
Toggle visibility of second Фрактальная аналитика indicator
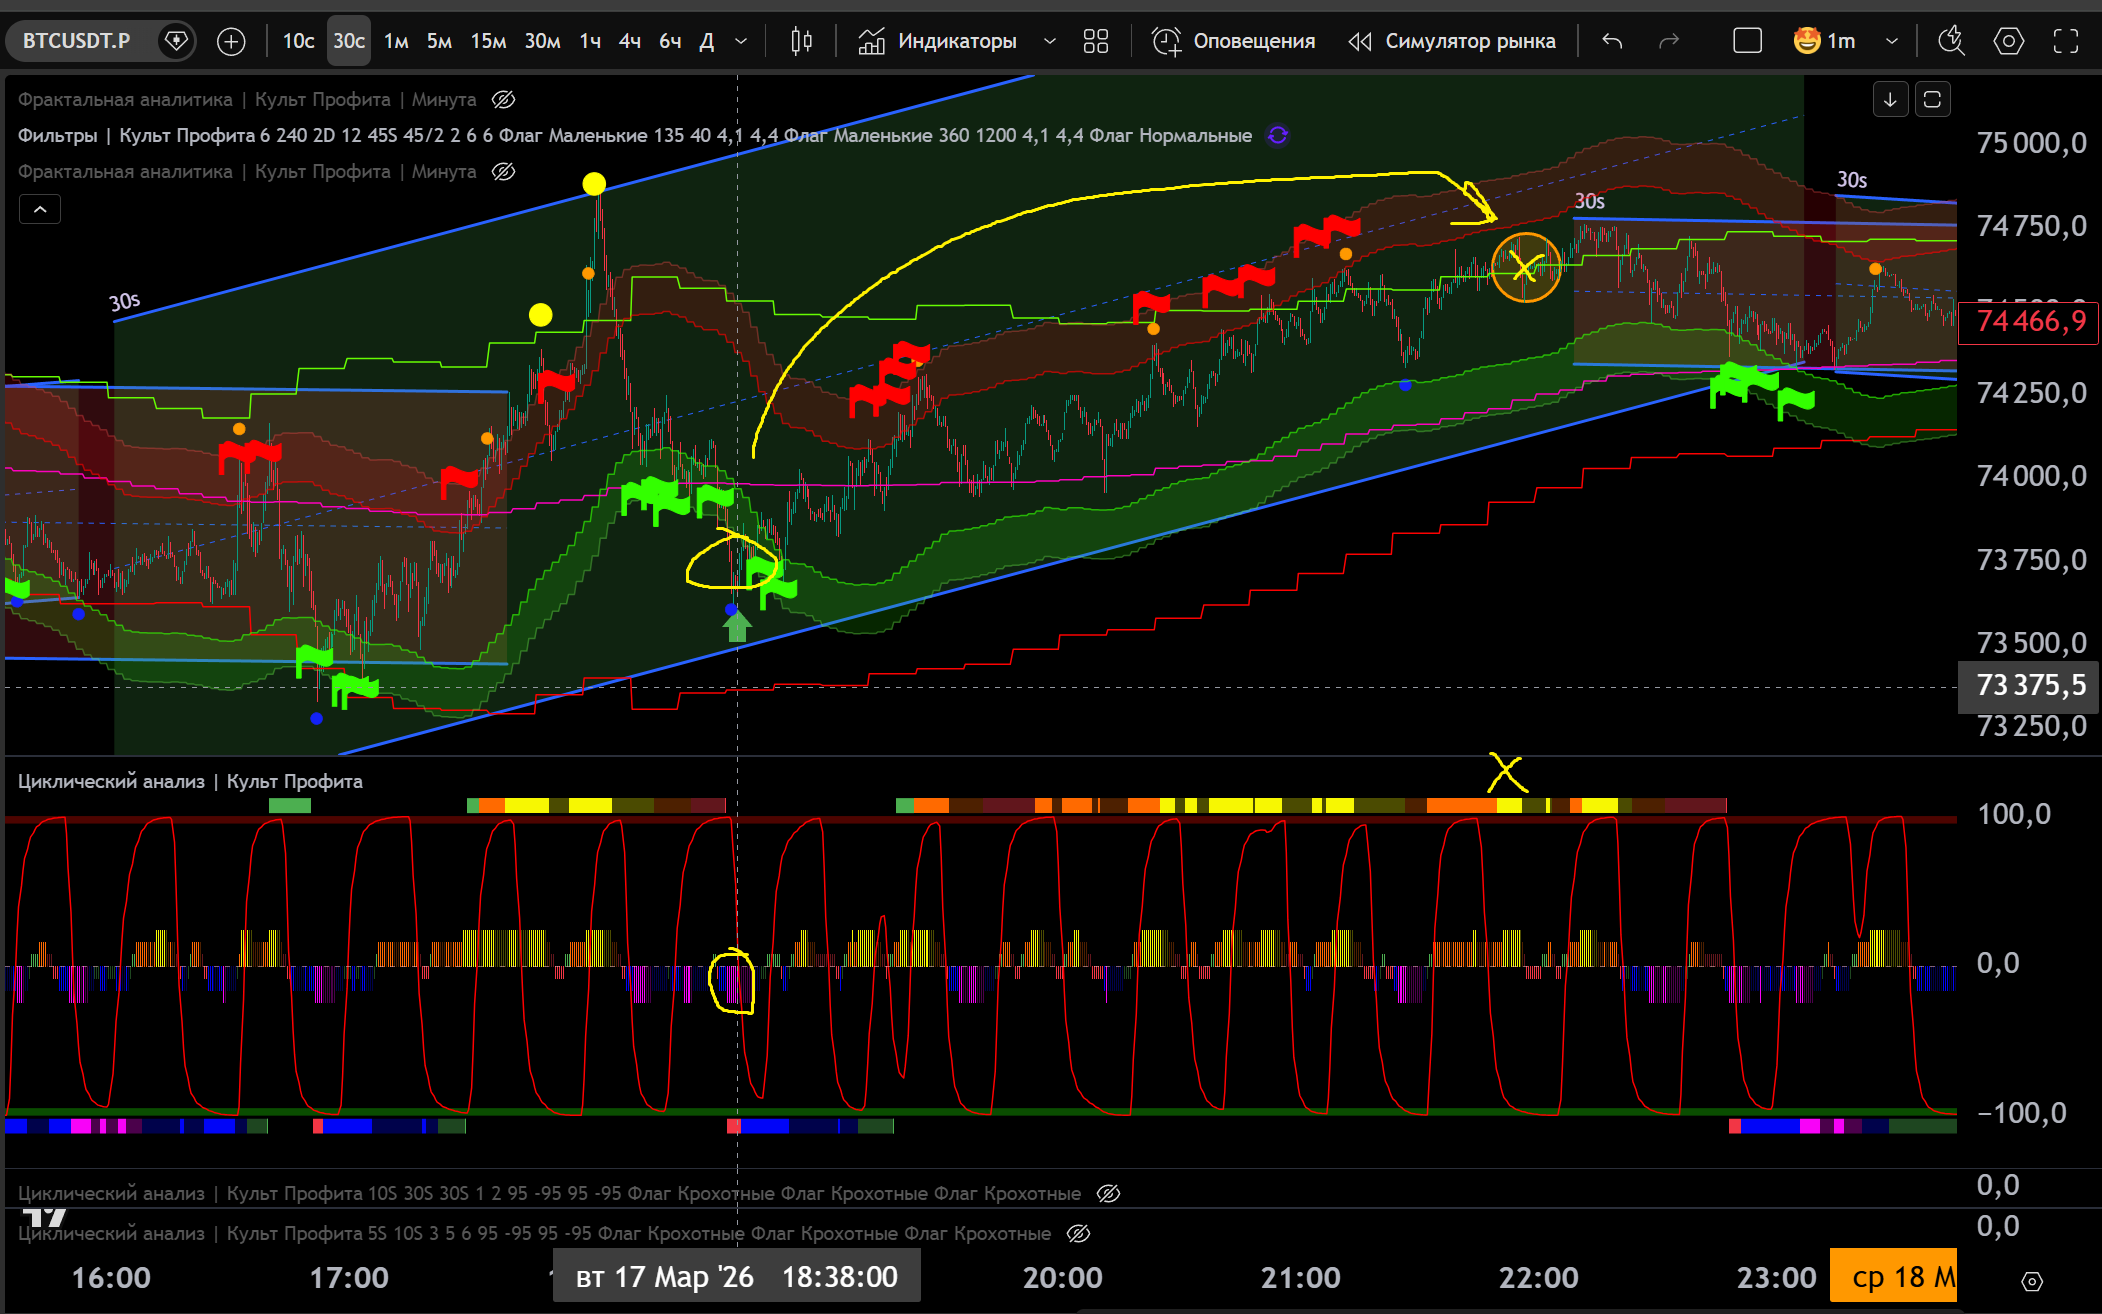504,171
